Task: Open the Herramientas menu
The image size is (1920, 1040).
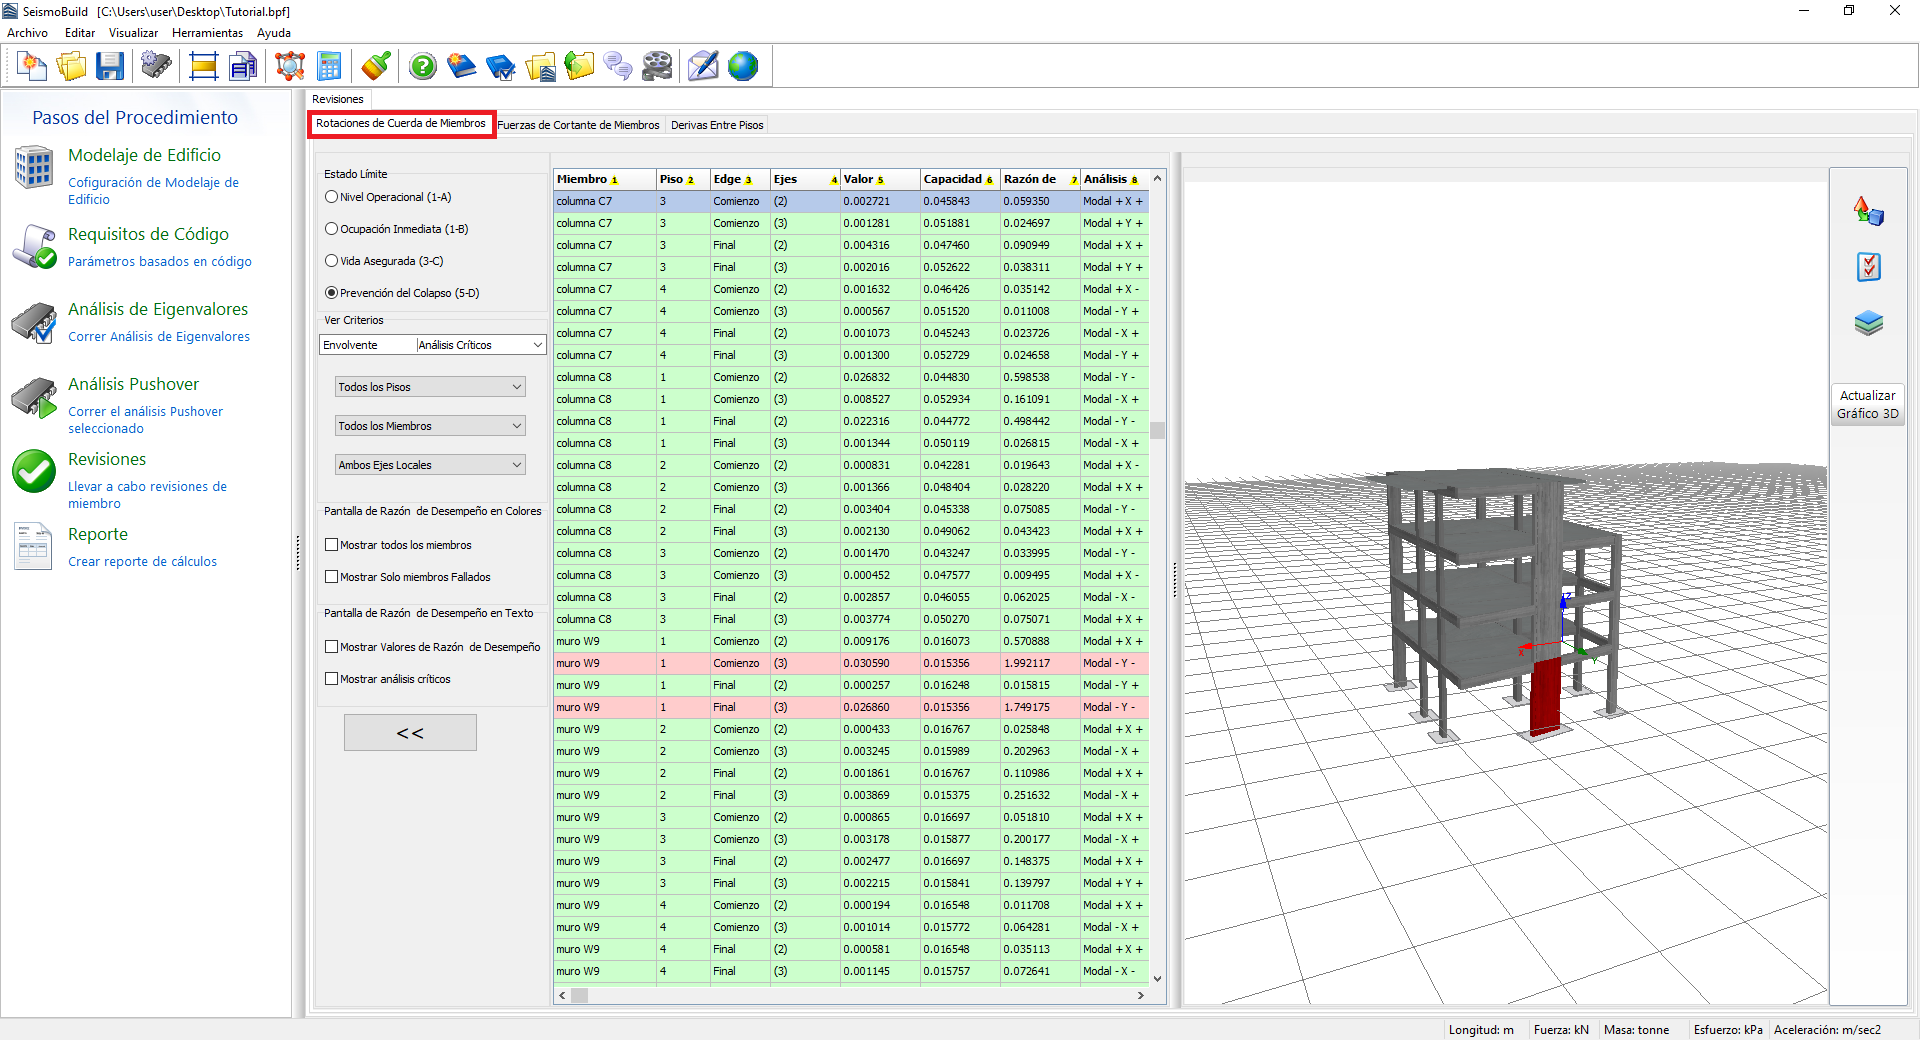Action: tap(207, 33)
